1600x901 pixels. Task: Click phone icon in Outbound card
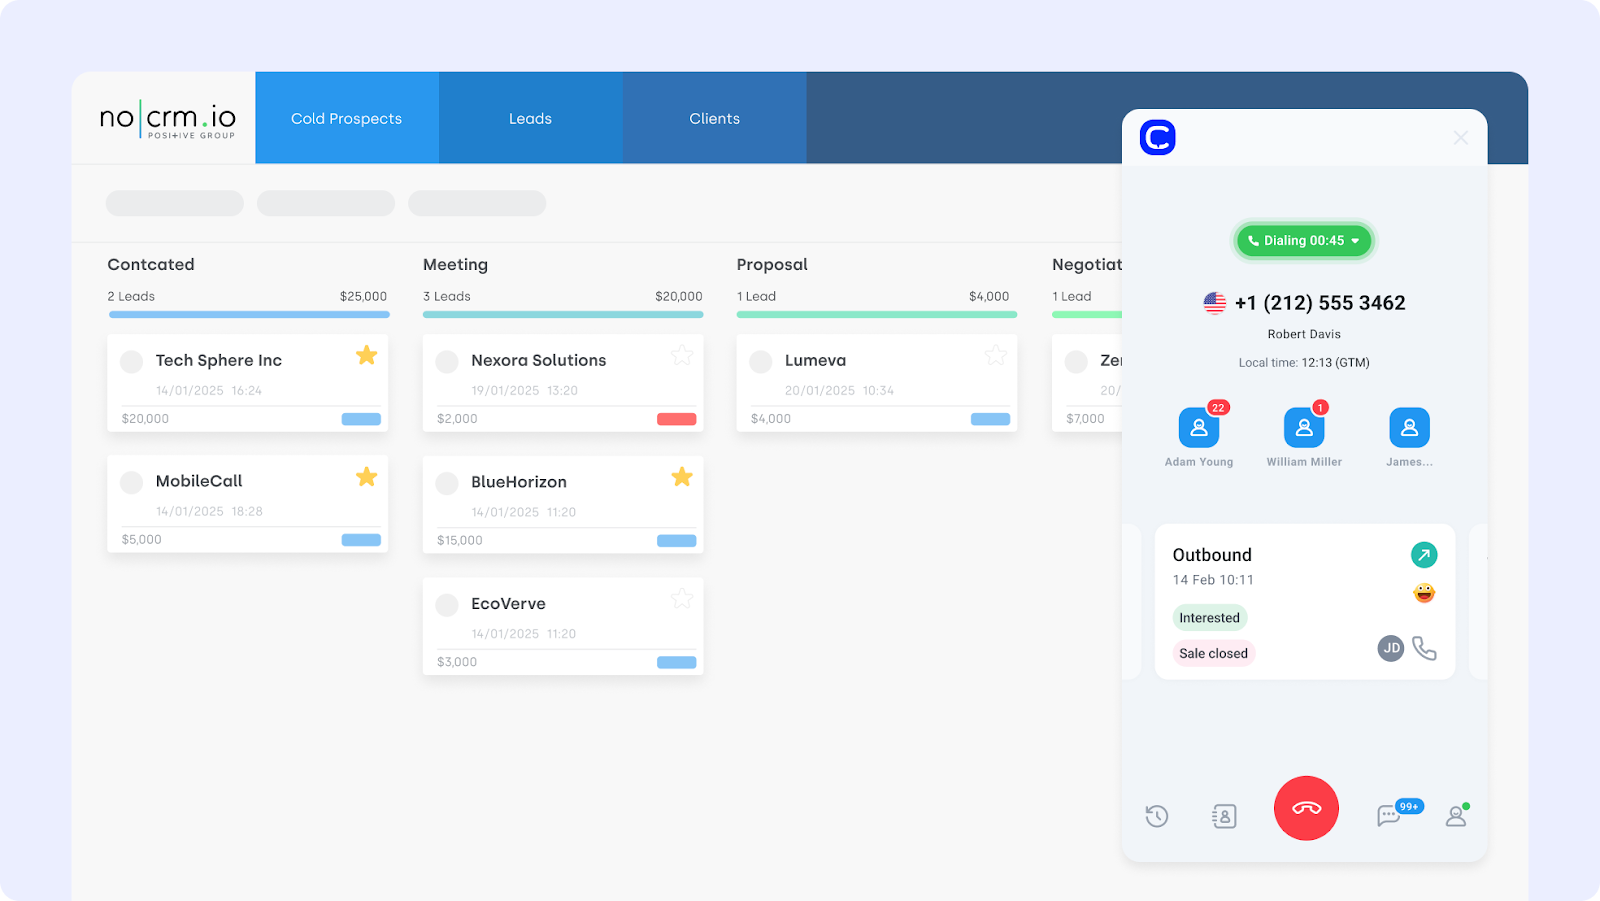coord(1424,649)
